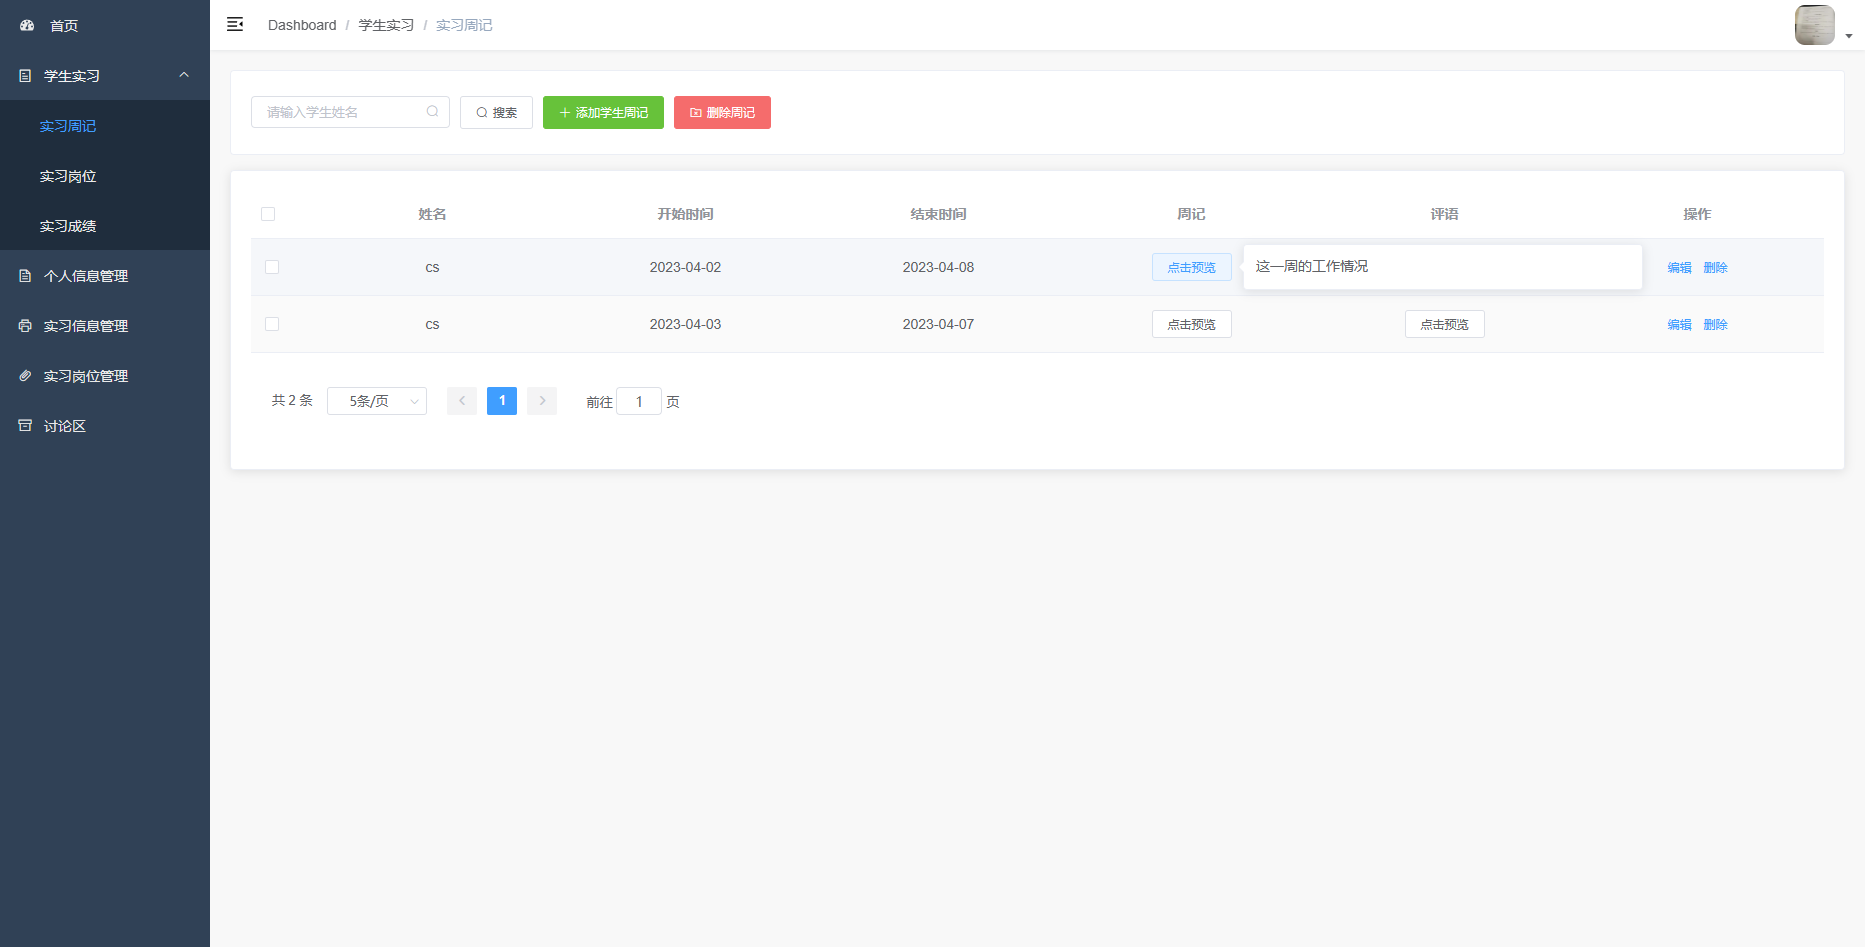1865x947 pixels.
Task: Click the printer icon beside 实习信息管理
Action: [x=25, y=326]
